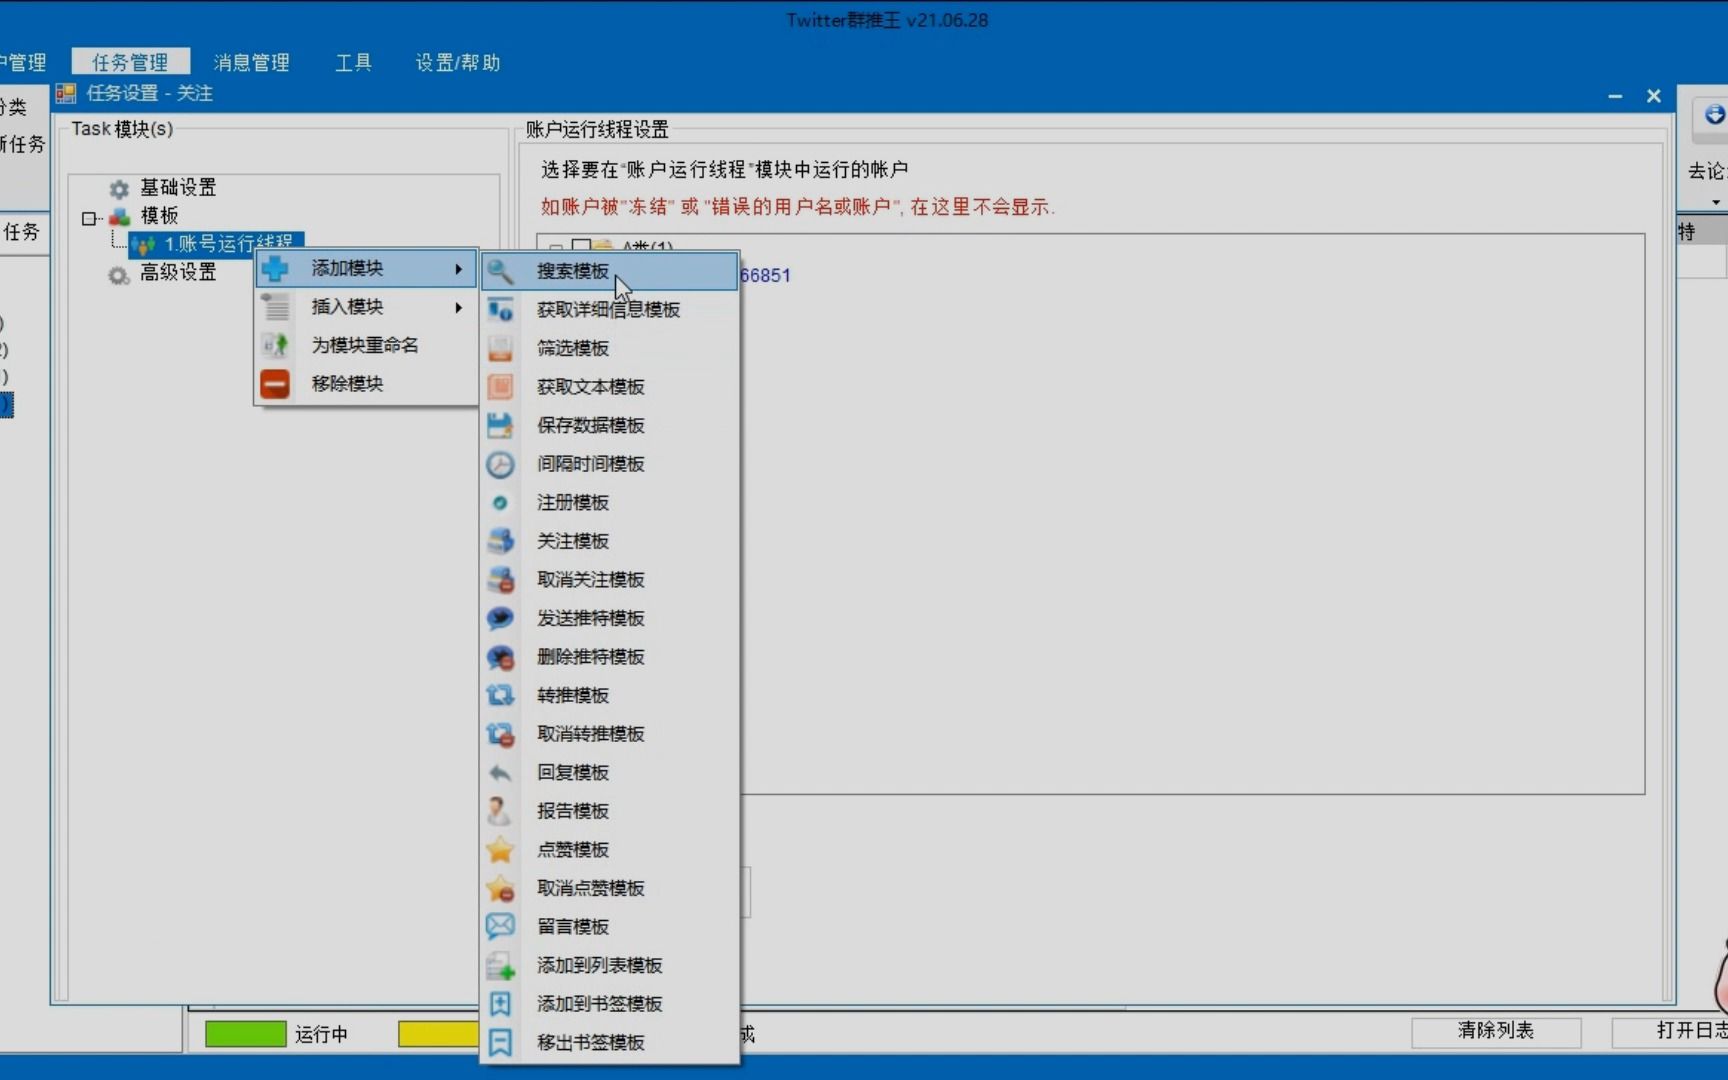
Task: Click the reply arrow icon for 回复模板
Action: pos(500,773)
